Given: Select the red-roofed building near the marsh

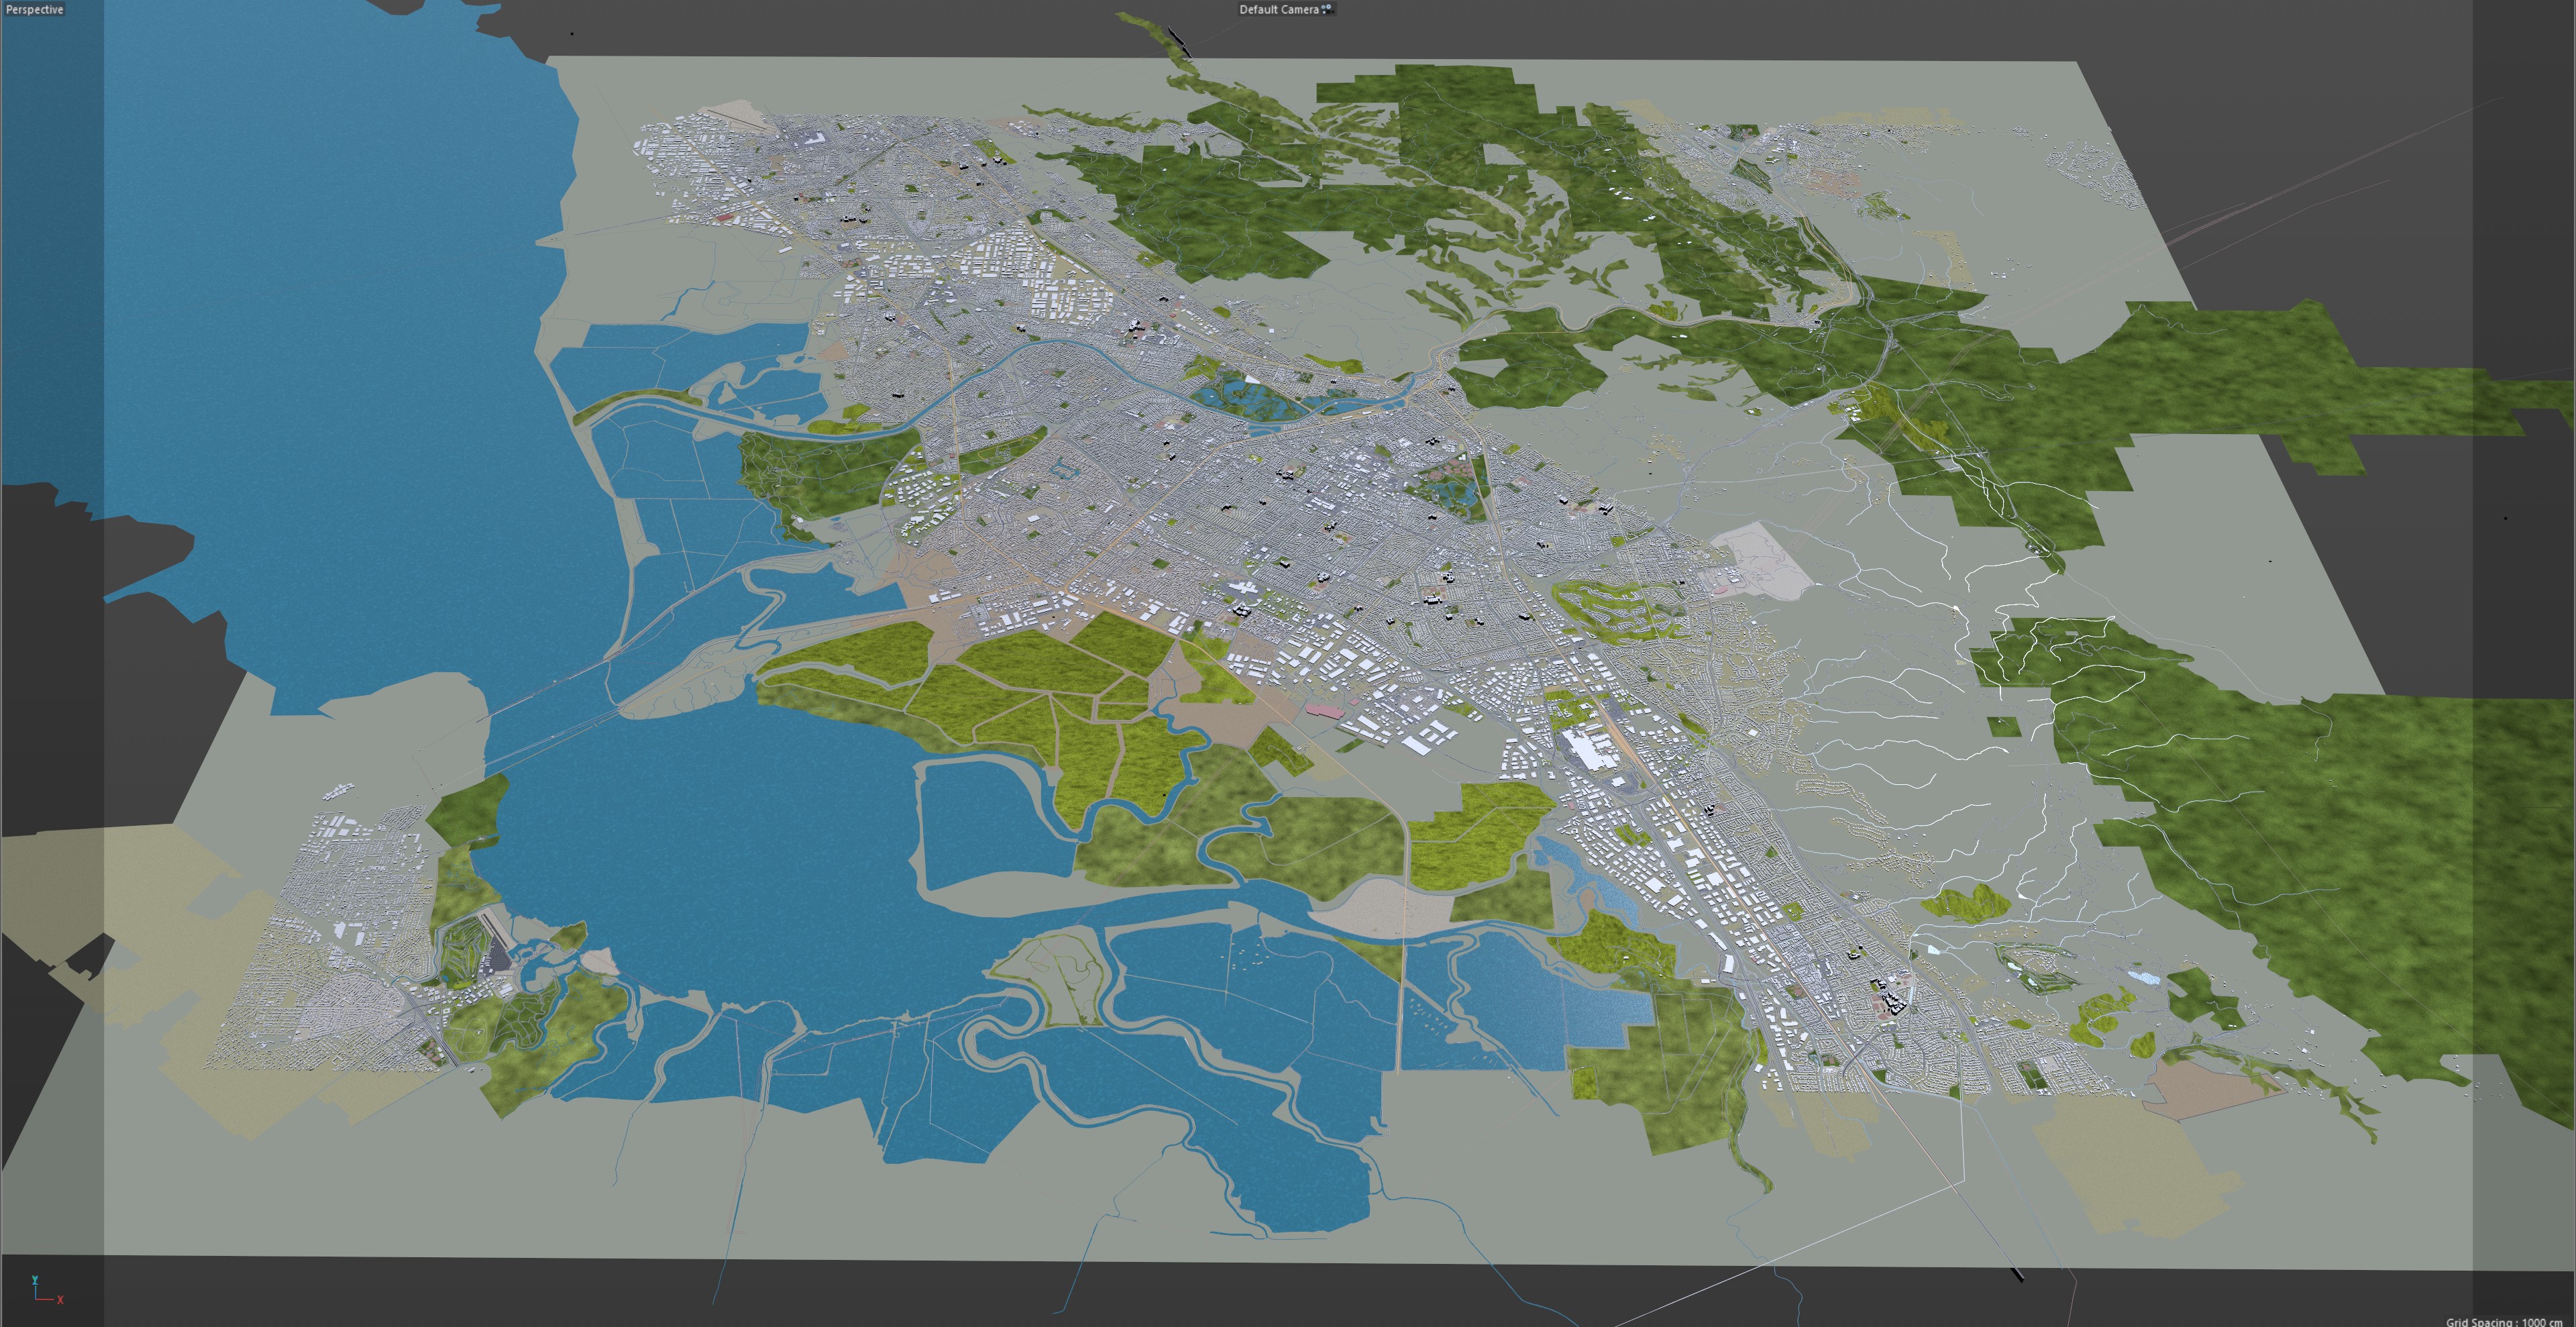Looking at the screenshot, I should (x=1324, y=710).
